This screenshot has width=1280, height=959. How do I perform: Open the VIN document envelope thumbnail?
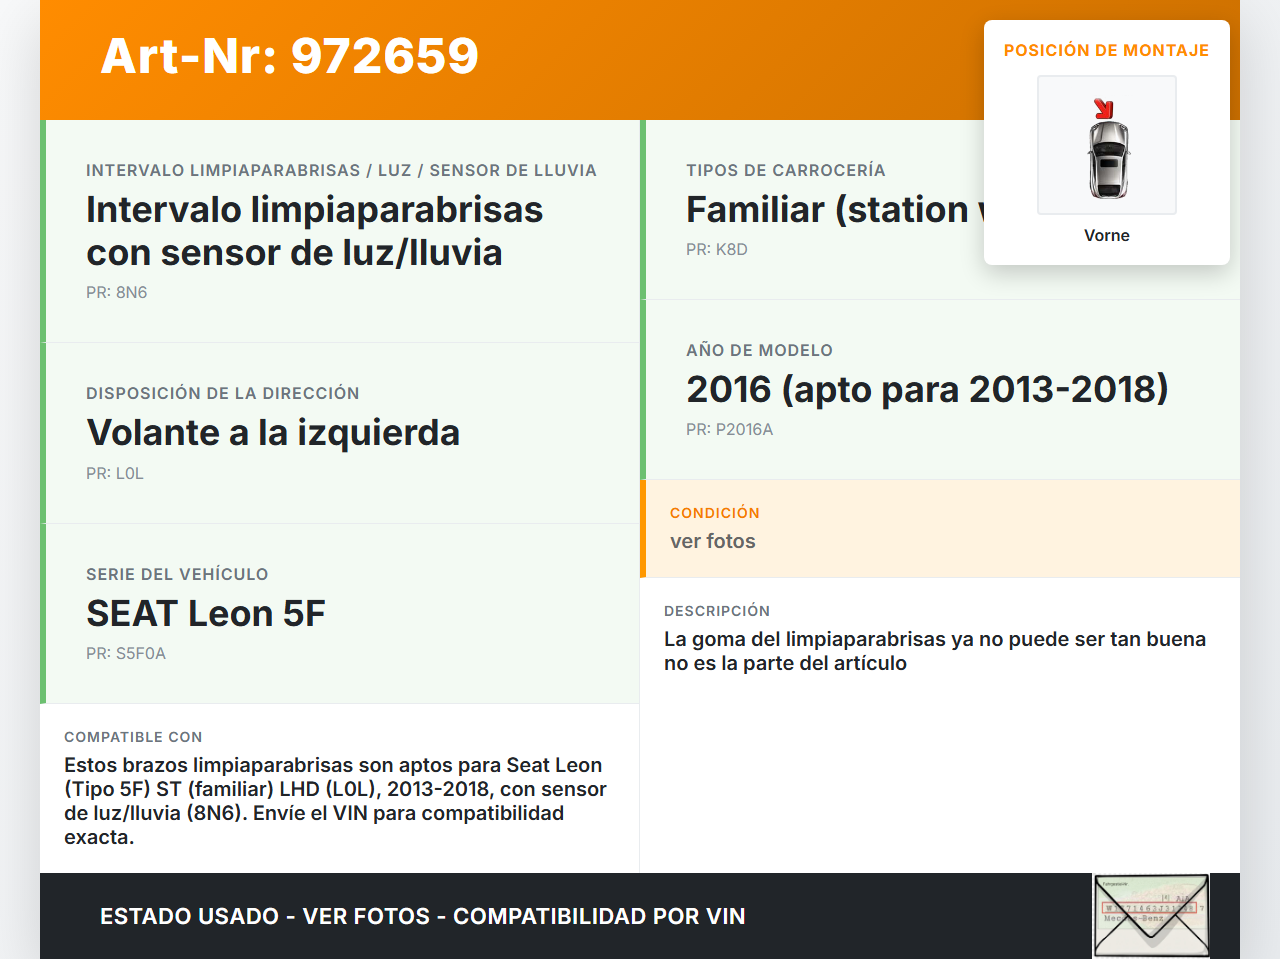click(1151, 916)
